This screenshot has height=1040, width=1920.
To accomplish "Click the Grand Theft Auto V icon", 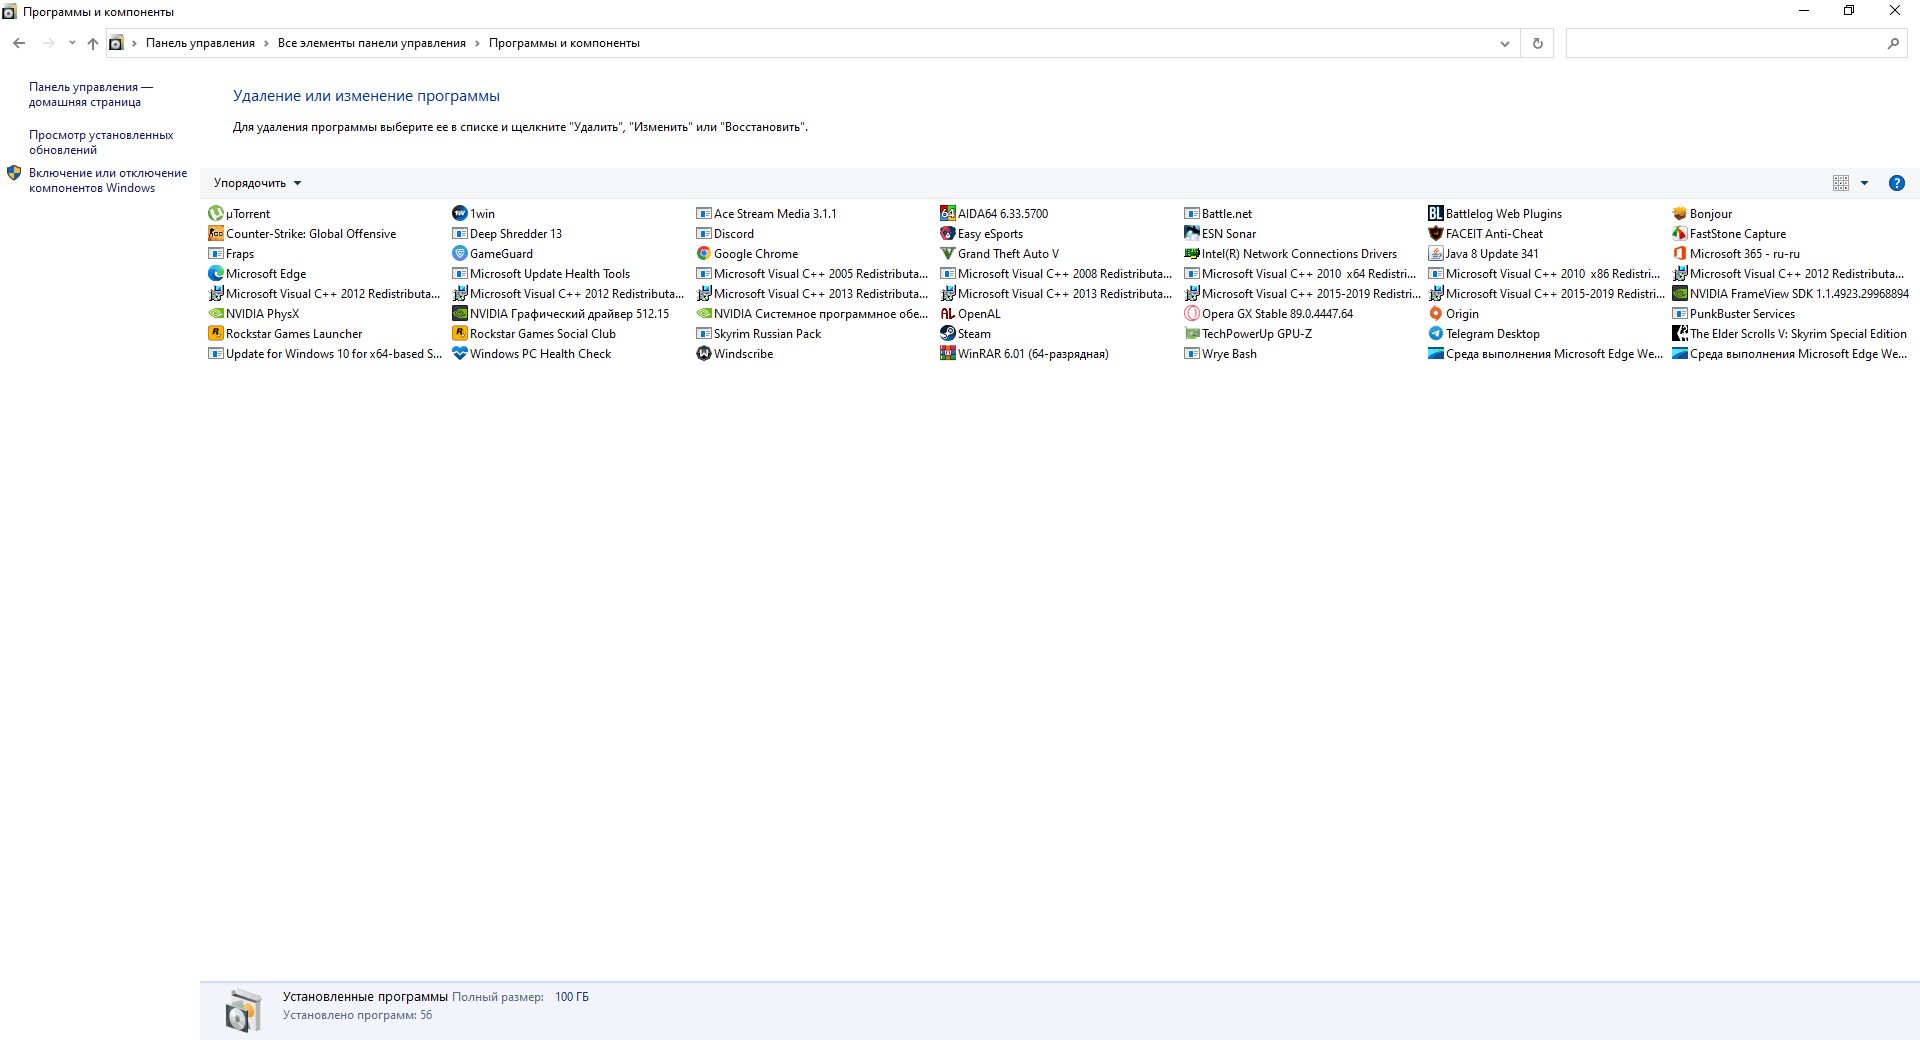I will pos(947,254).
